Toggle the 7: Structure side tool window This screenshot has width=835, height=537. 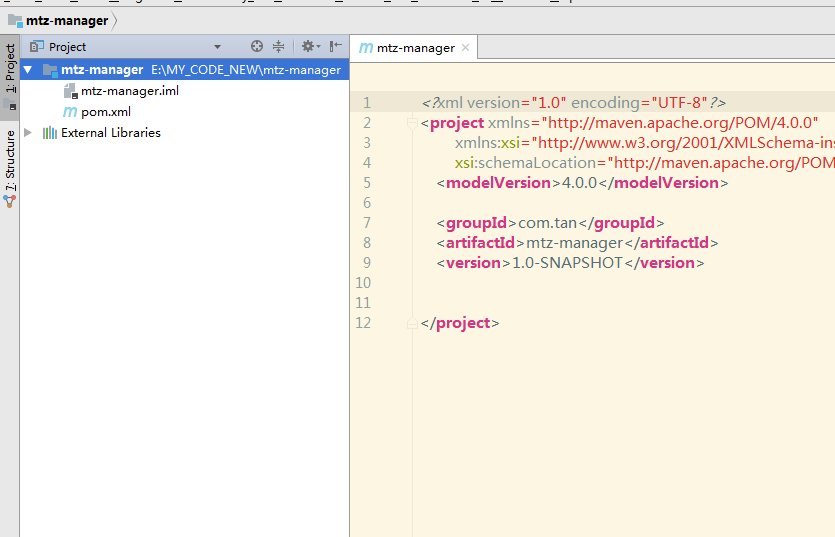10,160
